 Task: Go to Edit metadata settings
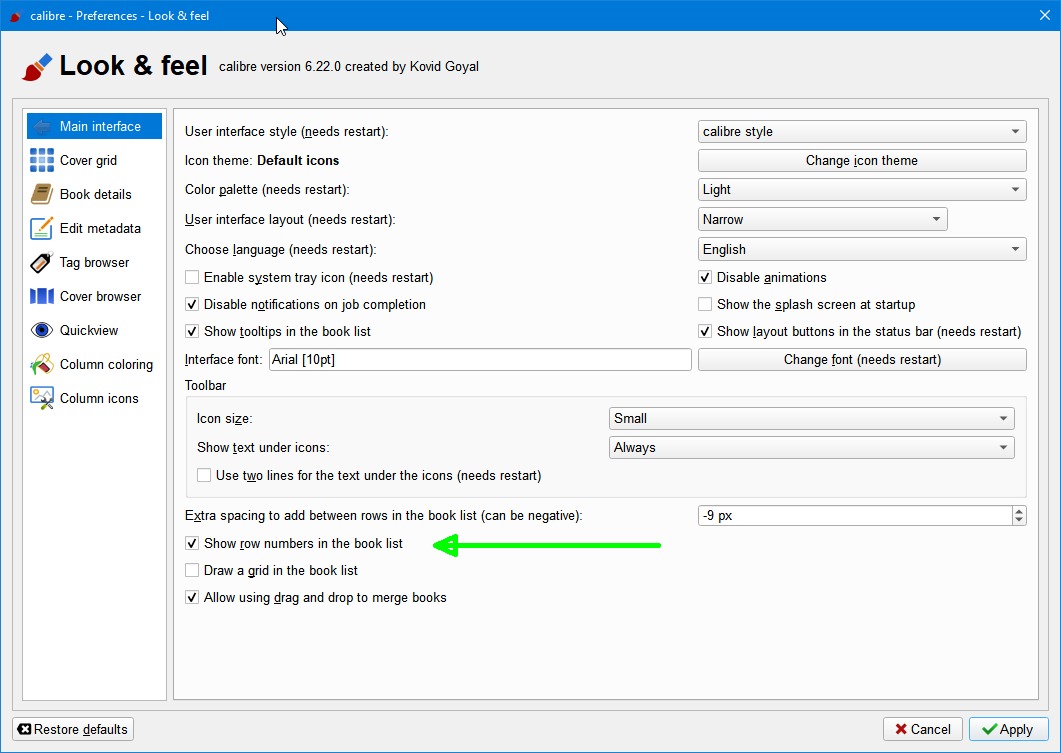pos(94,228)
